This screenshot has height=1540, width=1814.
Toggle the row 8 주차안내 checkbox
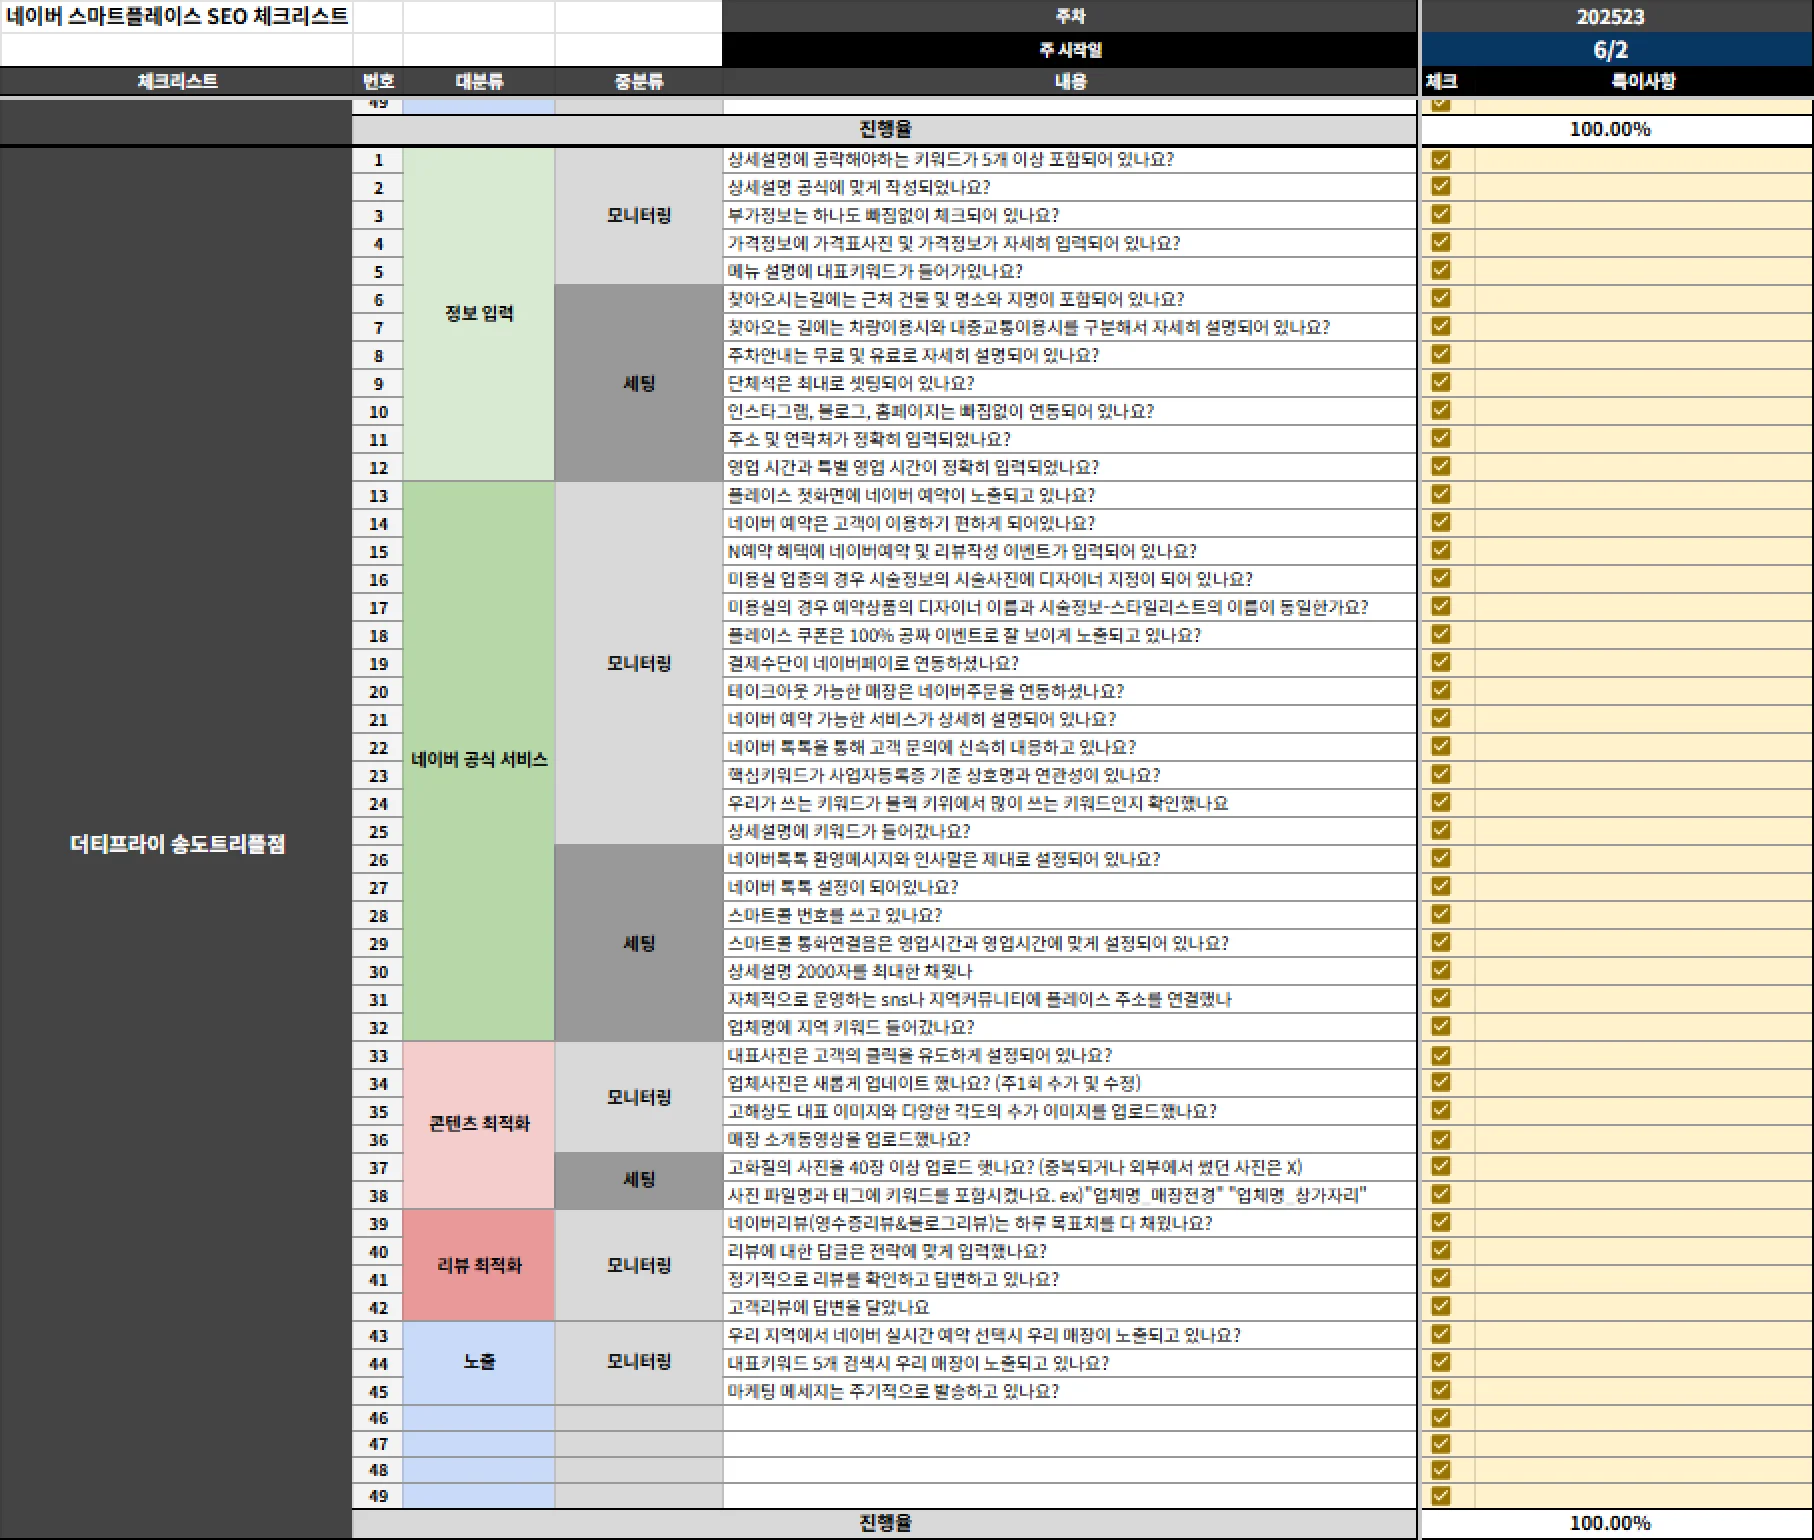1441,355
